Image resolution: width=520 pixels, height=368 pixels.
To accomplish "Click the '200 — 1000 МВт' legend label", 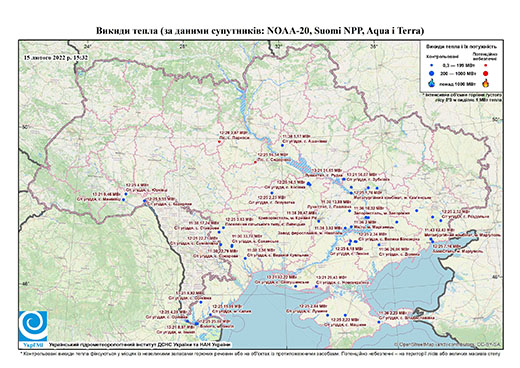I will coord(457,73).
